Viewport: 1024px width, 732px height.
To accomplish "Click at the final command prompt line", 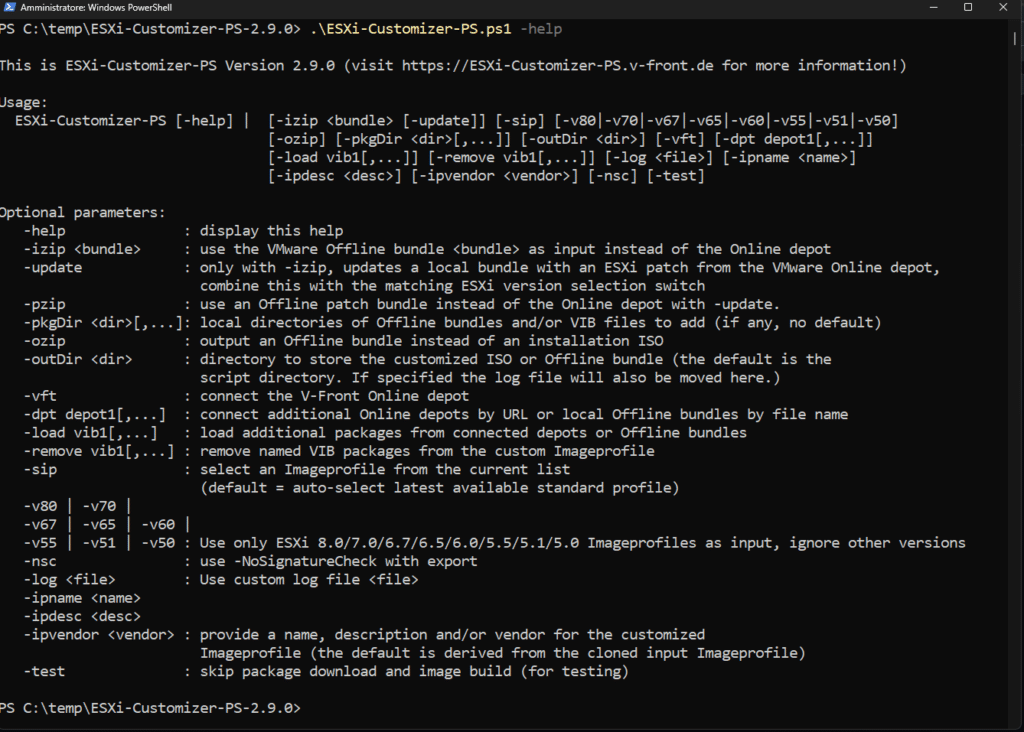I will tap(151, 708).
